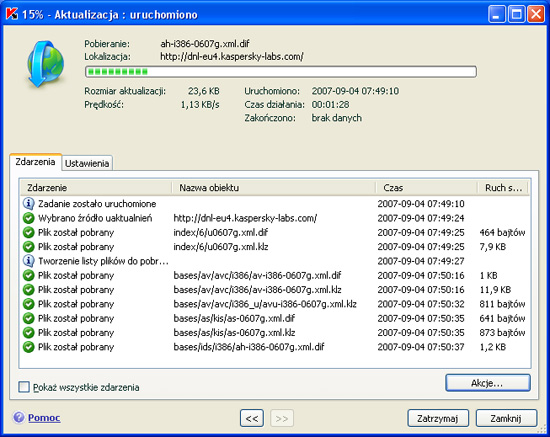This screenshot has height=437, width=550.
Task: Click the green check for av-i386-0607g.xml.dif row
Action: coord(28,275)
